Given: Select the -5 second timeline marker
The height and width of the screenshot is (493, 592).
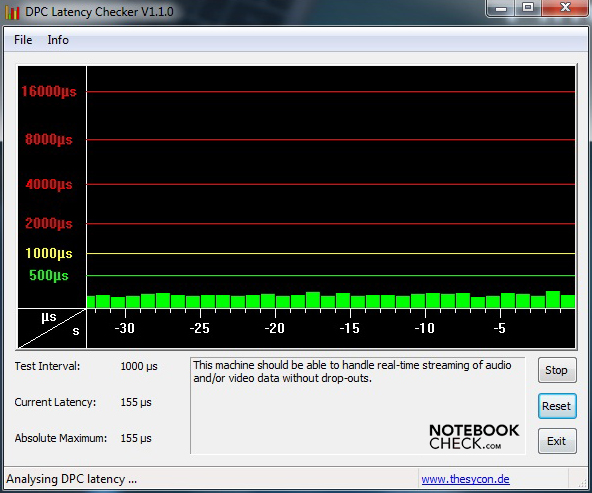Looking at the screenshot, I should [500, 328].
